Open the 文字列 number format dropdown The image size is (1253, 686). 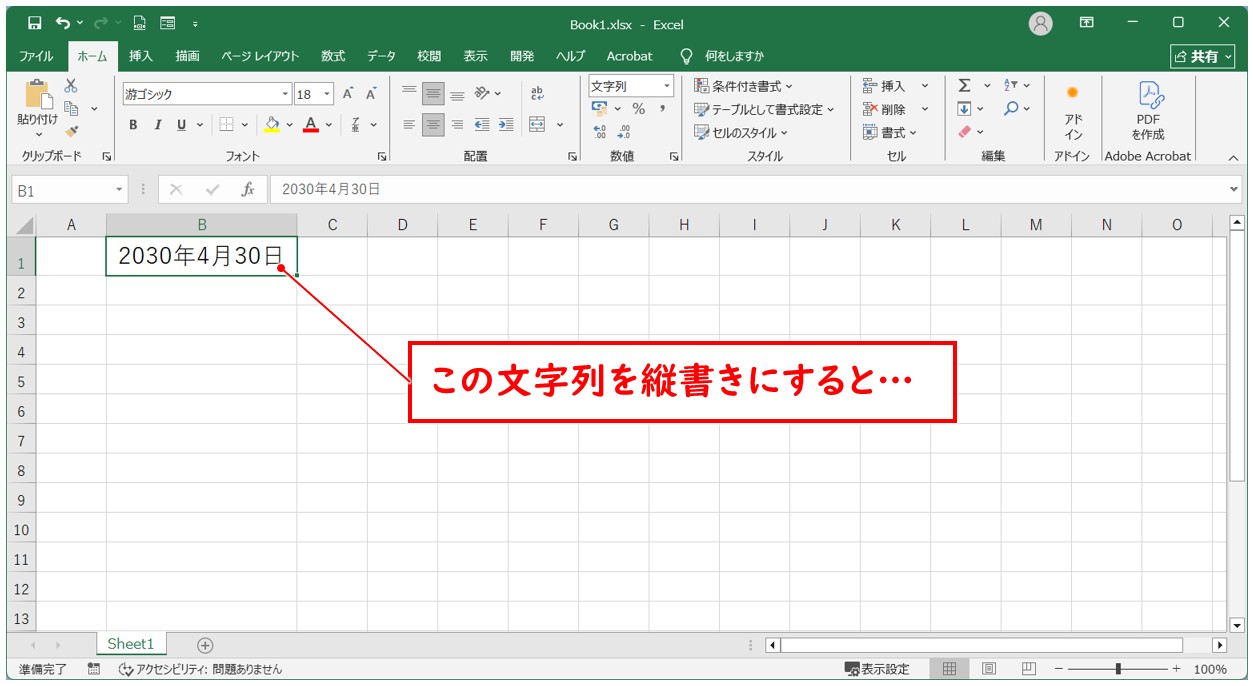point(666,86)
